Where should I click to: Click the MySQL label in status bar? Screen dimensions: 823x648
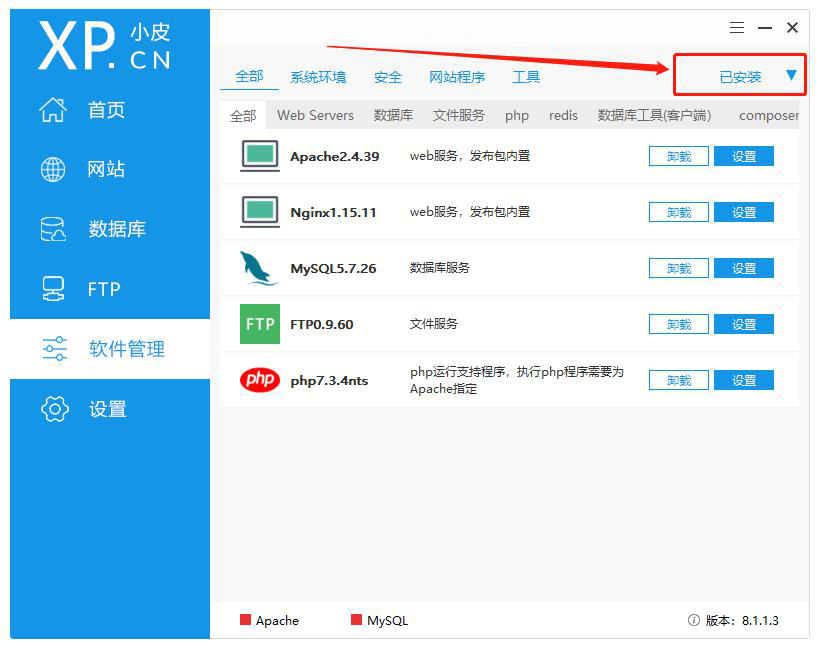(387, 621)
